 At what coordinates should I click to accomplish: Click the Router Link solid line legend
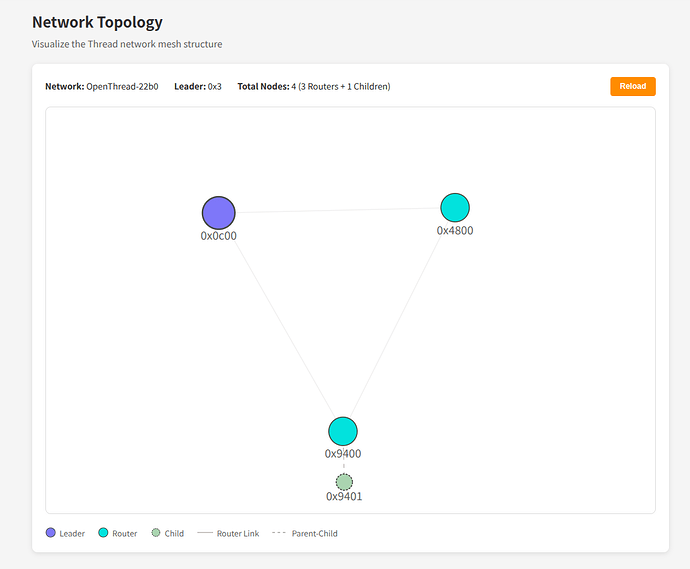tap(205, 533)
